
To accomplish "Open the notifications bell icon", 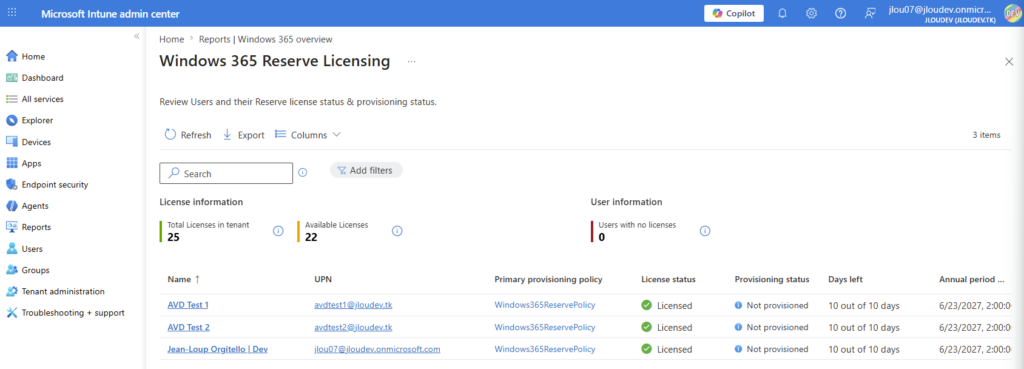I will pos(782,14).
